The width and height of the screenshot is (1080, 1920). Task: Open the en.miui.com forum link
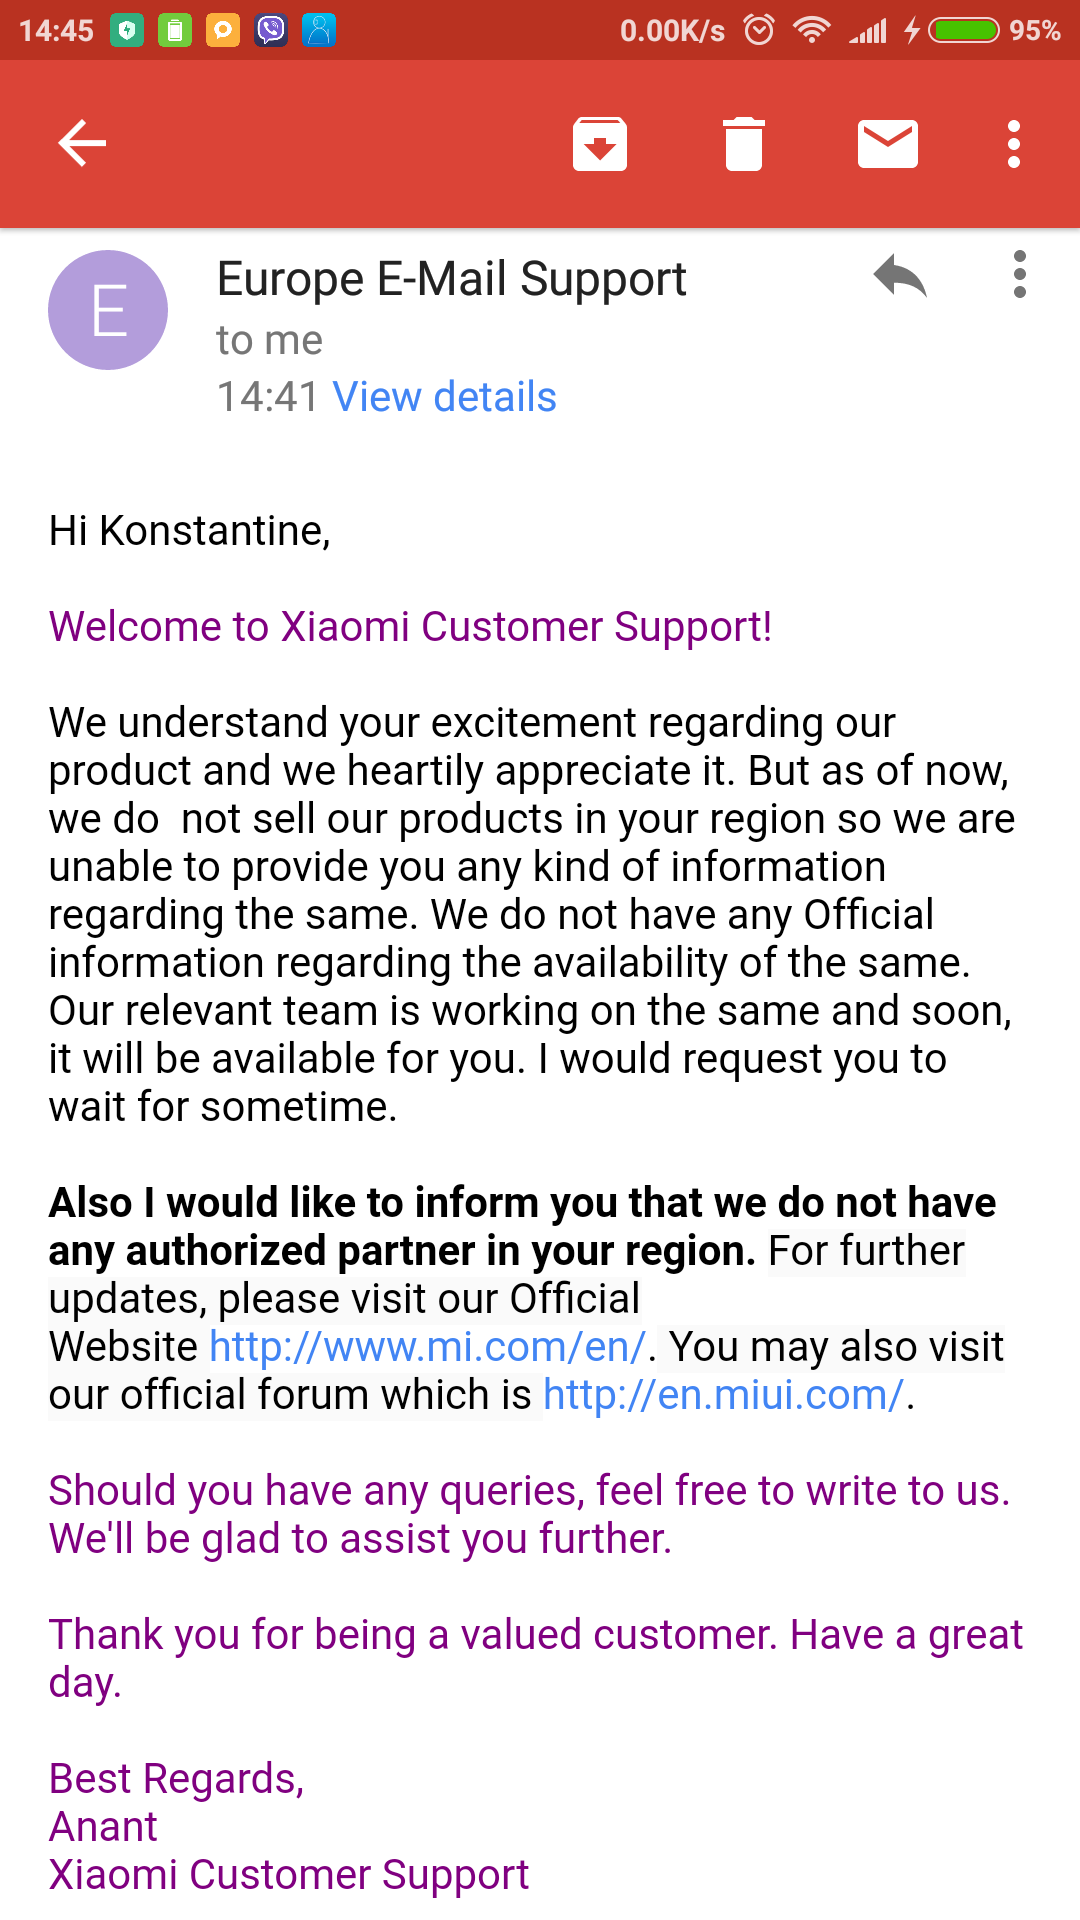tap(723, 1395)
